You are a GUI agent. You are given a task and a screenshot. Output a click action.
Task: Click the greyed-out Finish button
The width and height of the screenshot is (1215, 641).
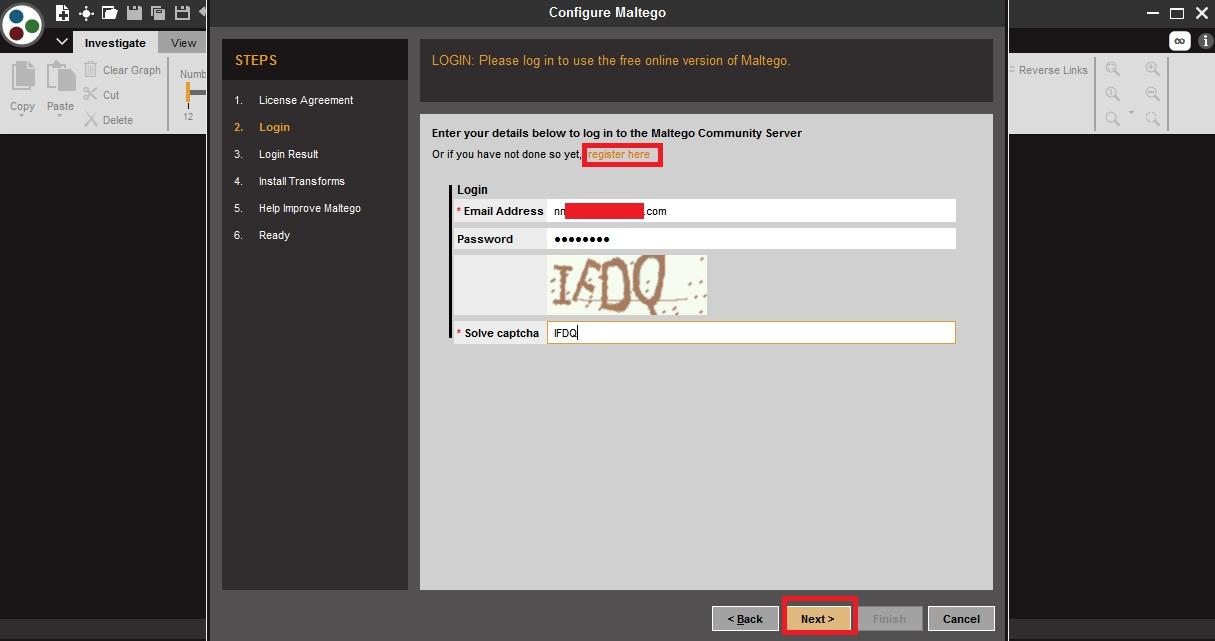(x=889, y=619)
